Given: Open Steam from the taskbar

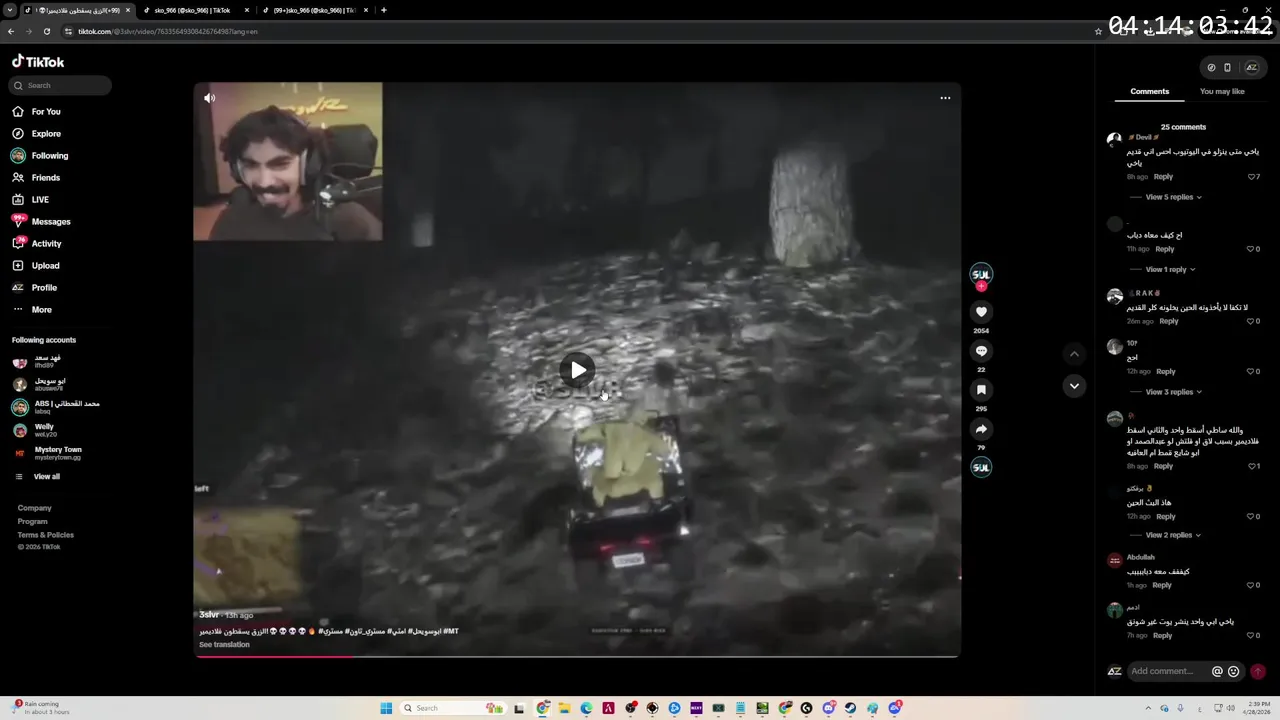Looking at the screenshot, I should [850, 708].
